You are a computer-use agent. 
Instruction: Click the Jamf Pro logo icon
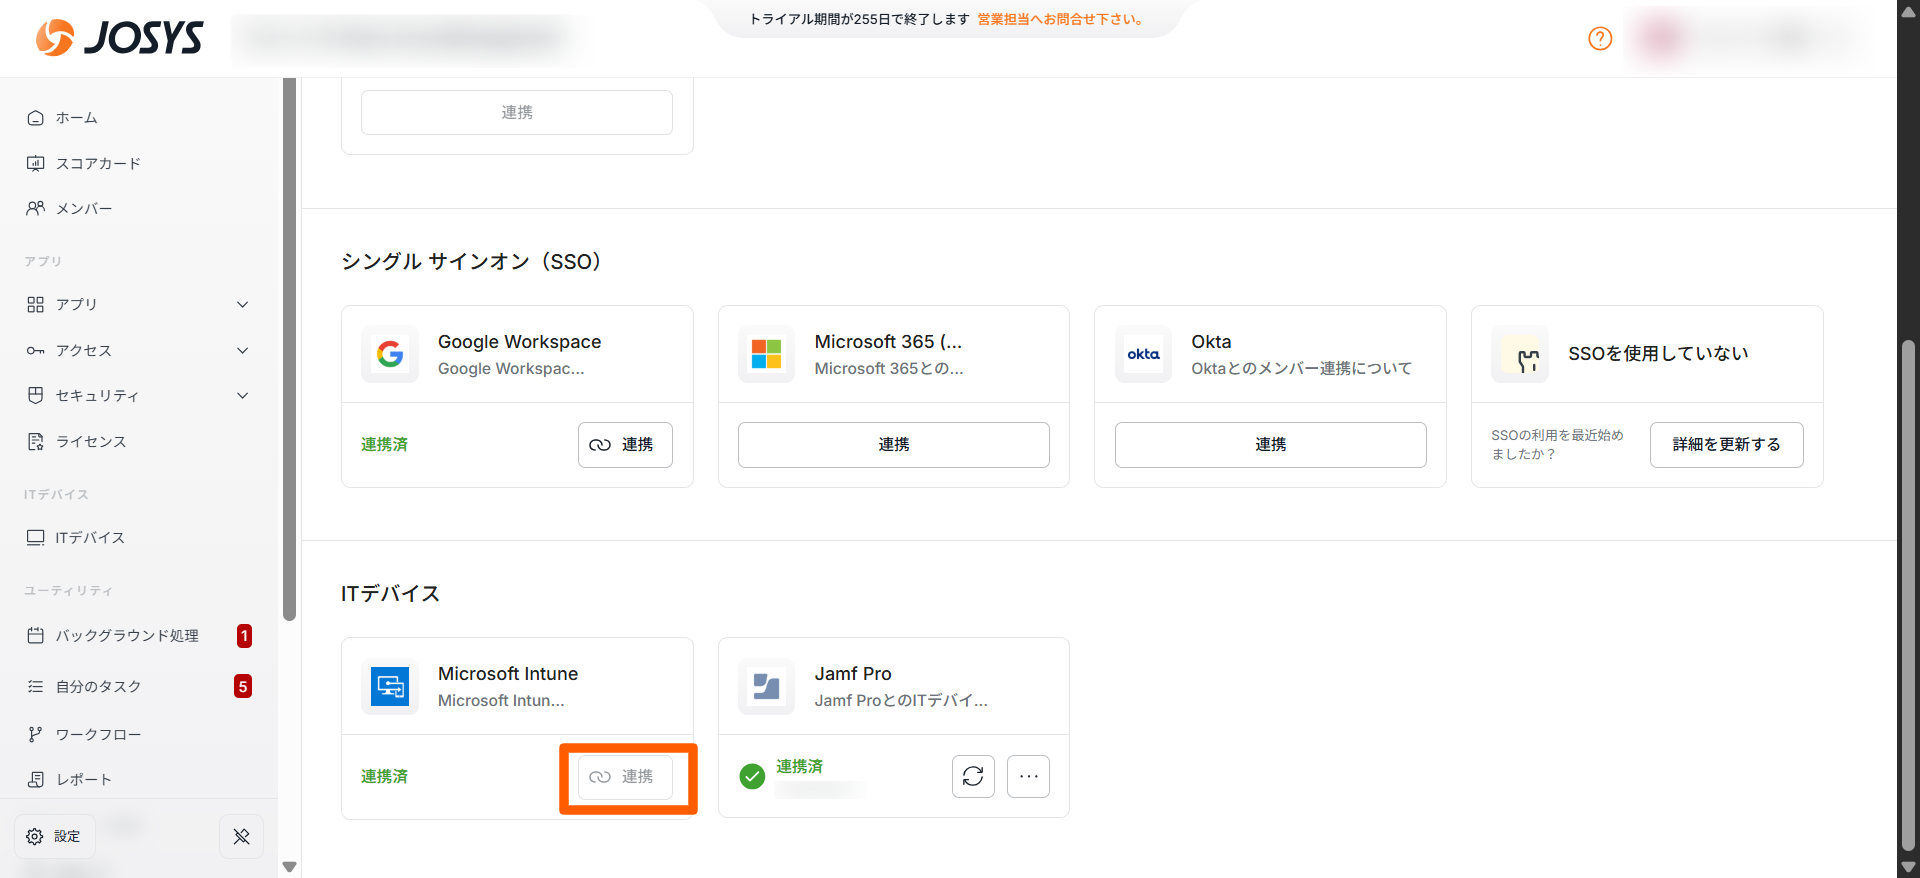coord(766,686)
